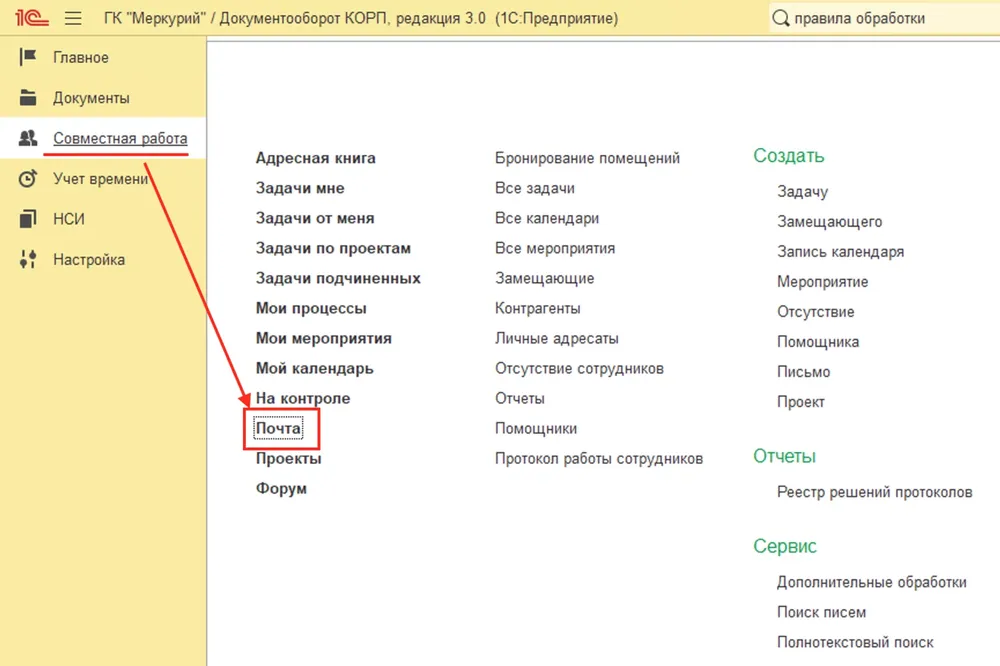This screenshot has width=1000, height=666.
Task: Click the ГК Меркурий application title
Action: click(361, 18)
